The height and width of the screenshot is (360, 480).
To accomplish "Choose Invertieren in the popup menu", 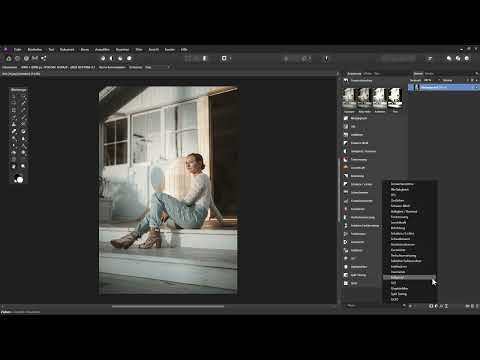I will pos(409,272).
